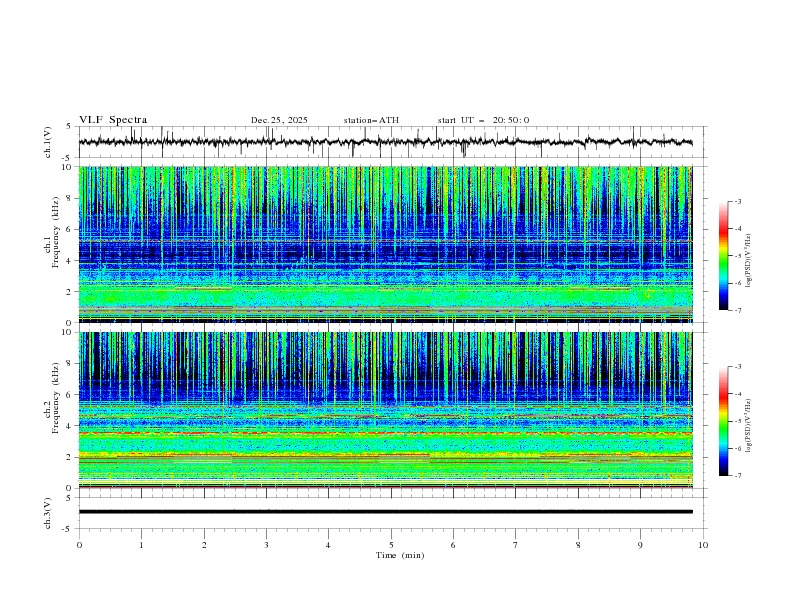Click the ch.2 spectrogram "6" kHz tick label
The height and width of the screenshot is (612, 792).
click(x=69, y=395)
